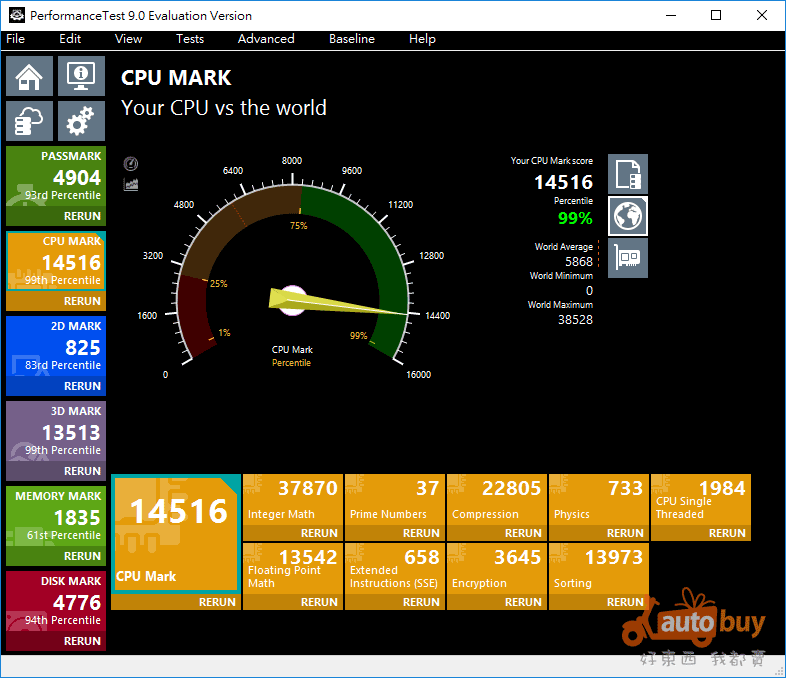The width and height of the screenshot is (786, 678).
Task: Rerun the large CPU Mark bottom tile
Action: pos(176,602)
